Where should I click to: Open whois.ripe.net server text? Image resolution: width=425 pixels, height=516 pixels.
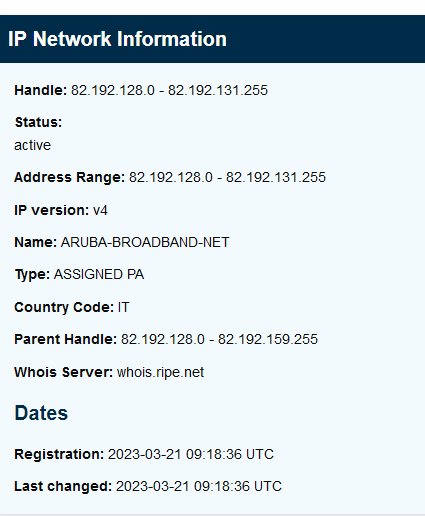[x=160, y=372]
